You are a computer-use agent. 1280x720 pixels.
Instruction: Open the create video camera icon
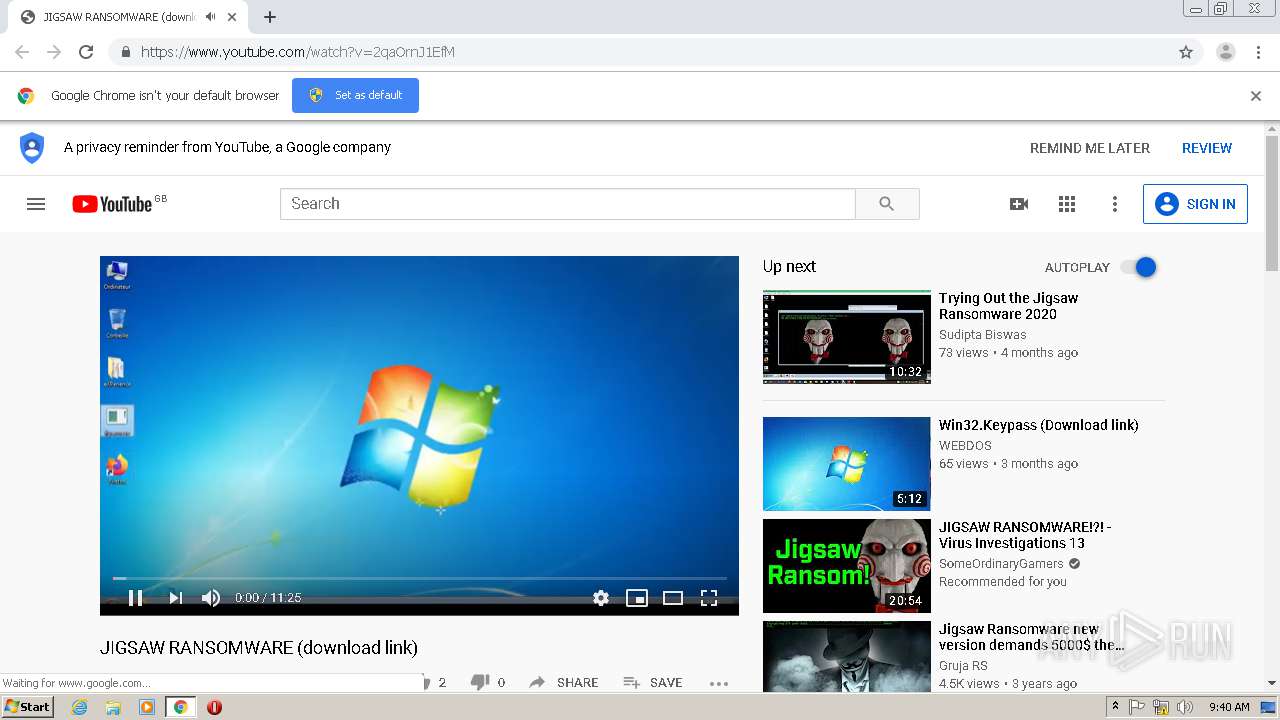(x=1019, y=204)
